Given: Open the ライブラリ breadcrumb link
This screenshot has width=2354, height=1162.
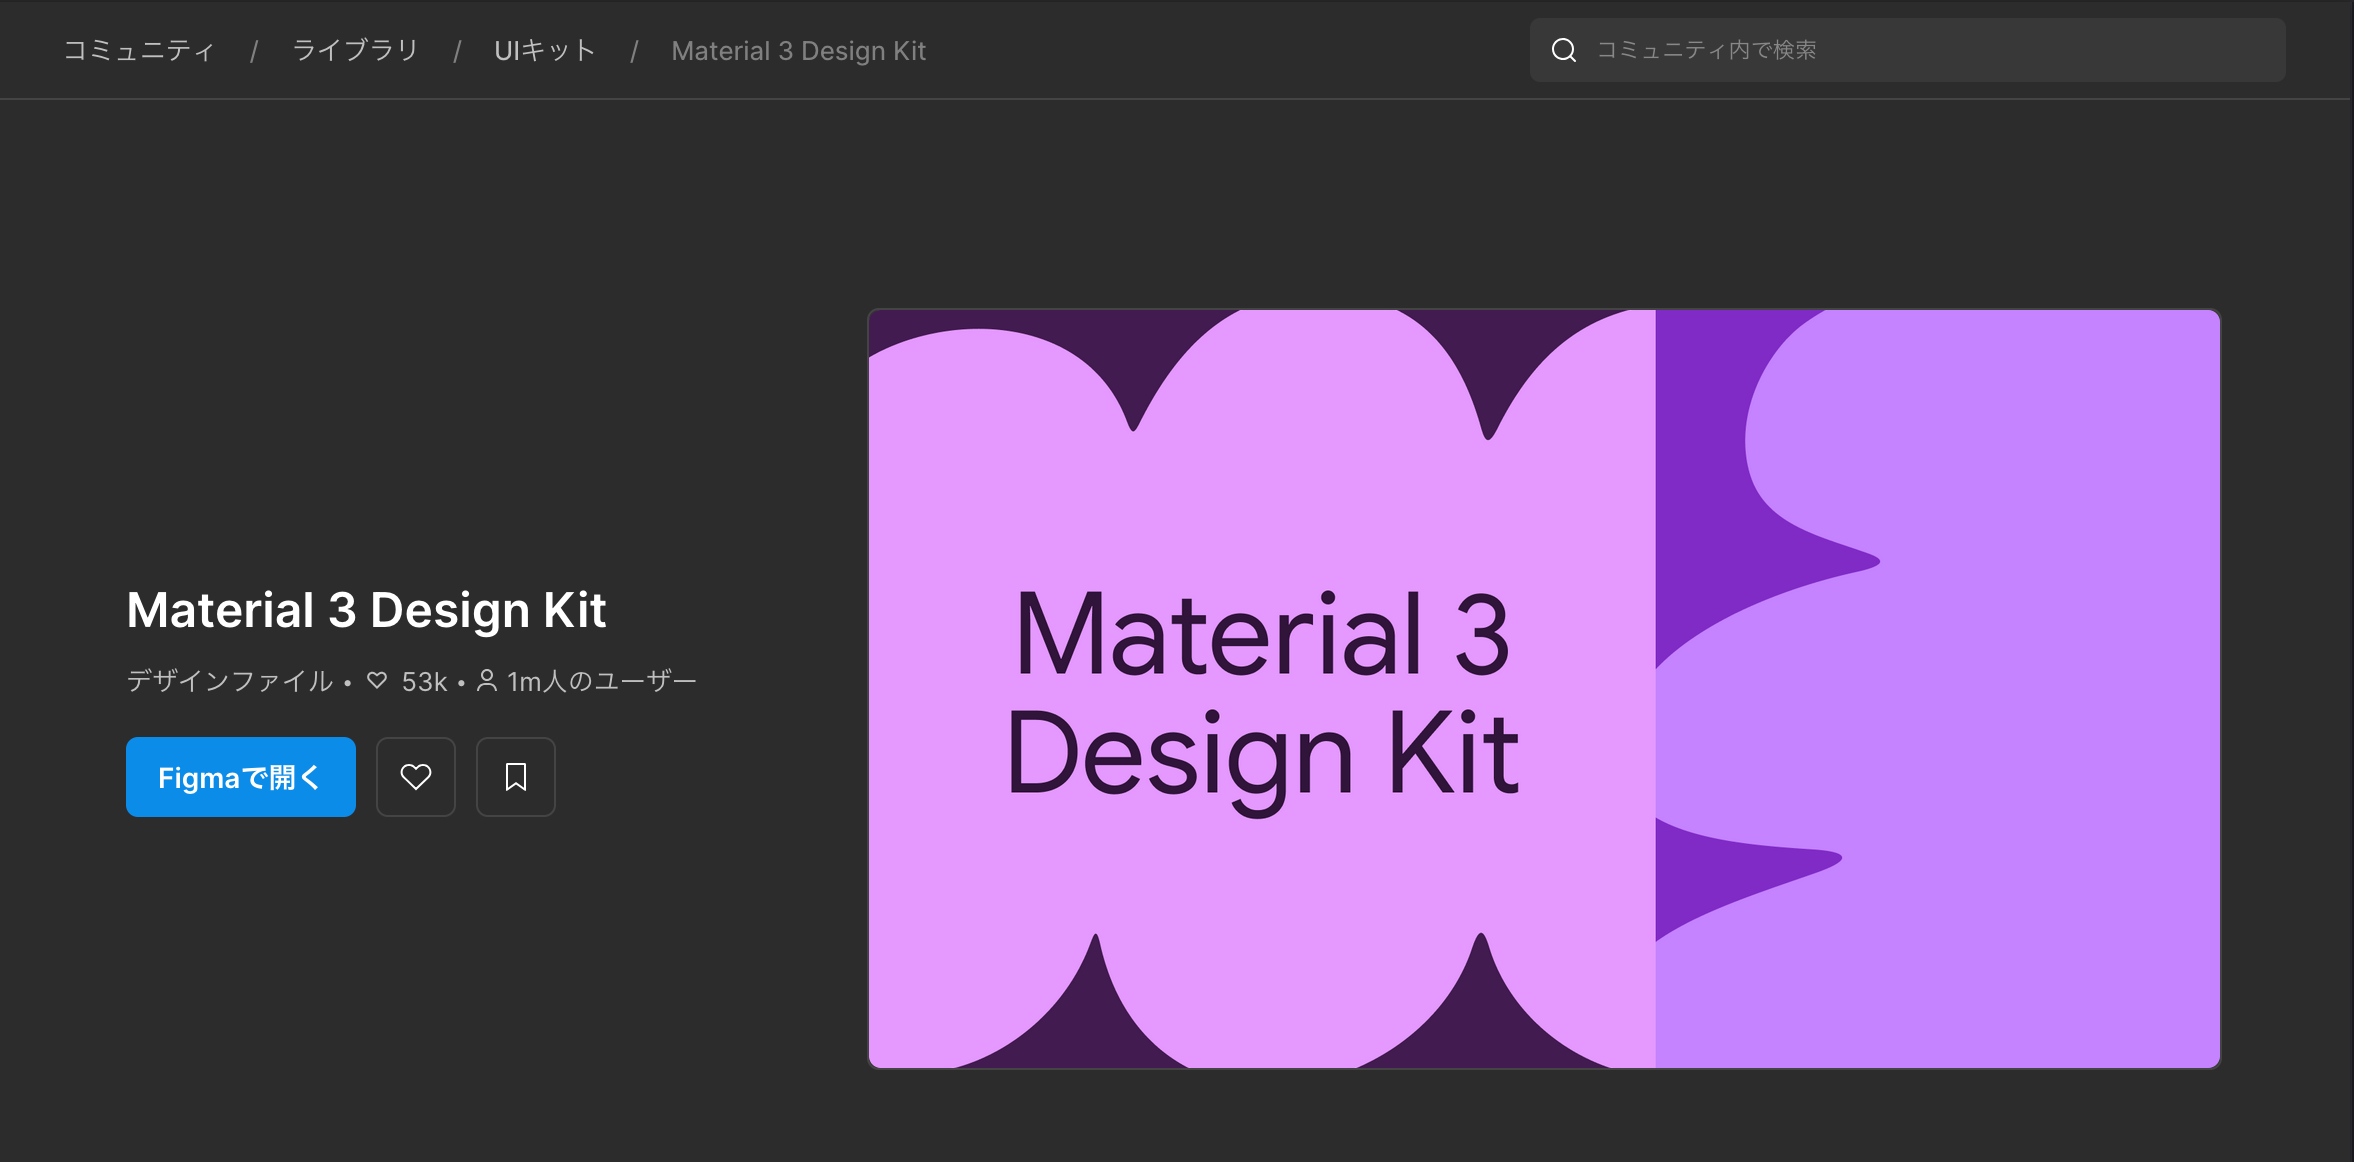Looking at the screenshot, I should [355, 50].
